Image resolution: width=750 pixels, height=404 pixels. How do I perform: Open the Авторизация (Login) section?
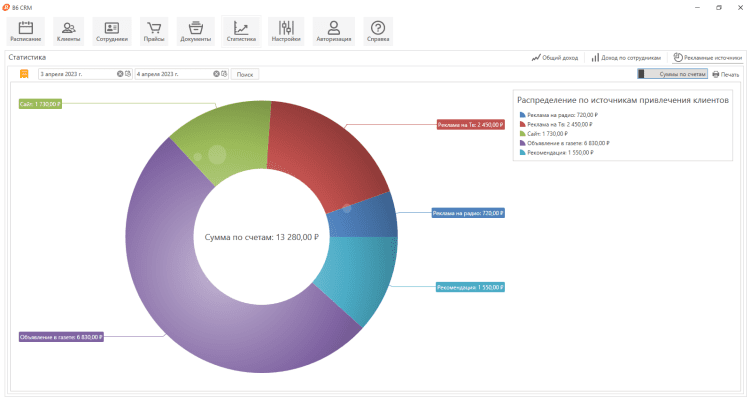pos(333,31)
